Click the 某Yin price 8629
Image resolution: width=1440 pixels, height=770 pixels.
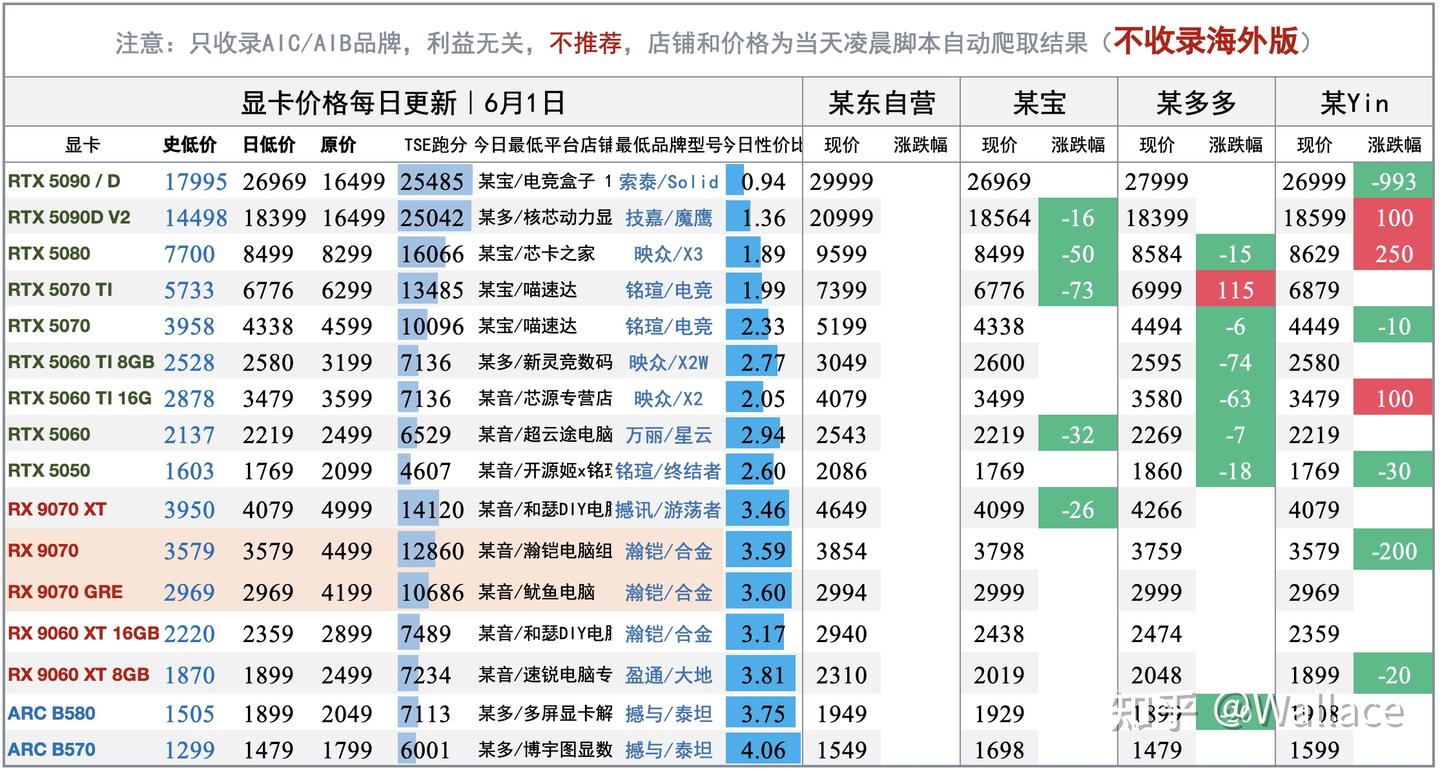[x=1314, y=254]
